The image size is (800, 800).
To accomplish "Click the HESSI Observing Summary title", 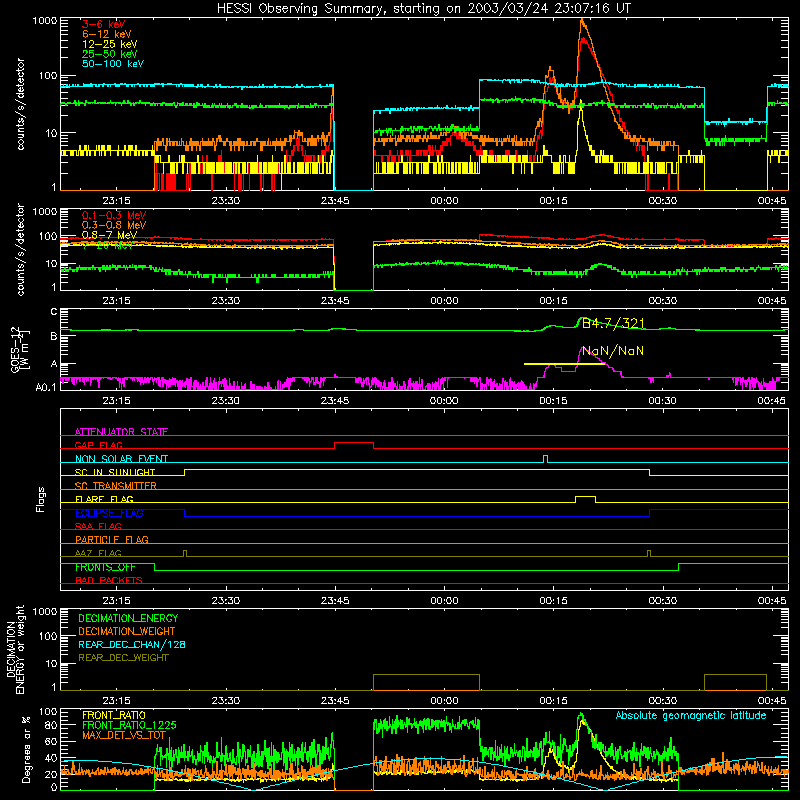I will coord(424,9).
